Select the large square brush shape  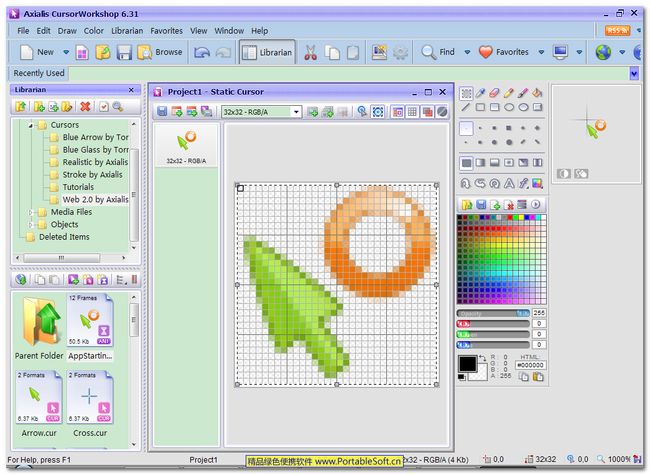click(509, 128)
